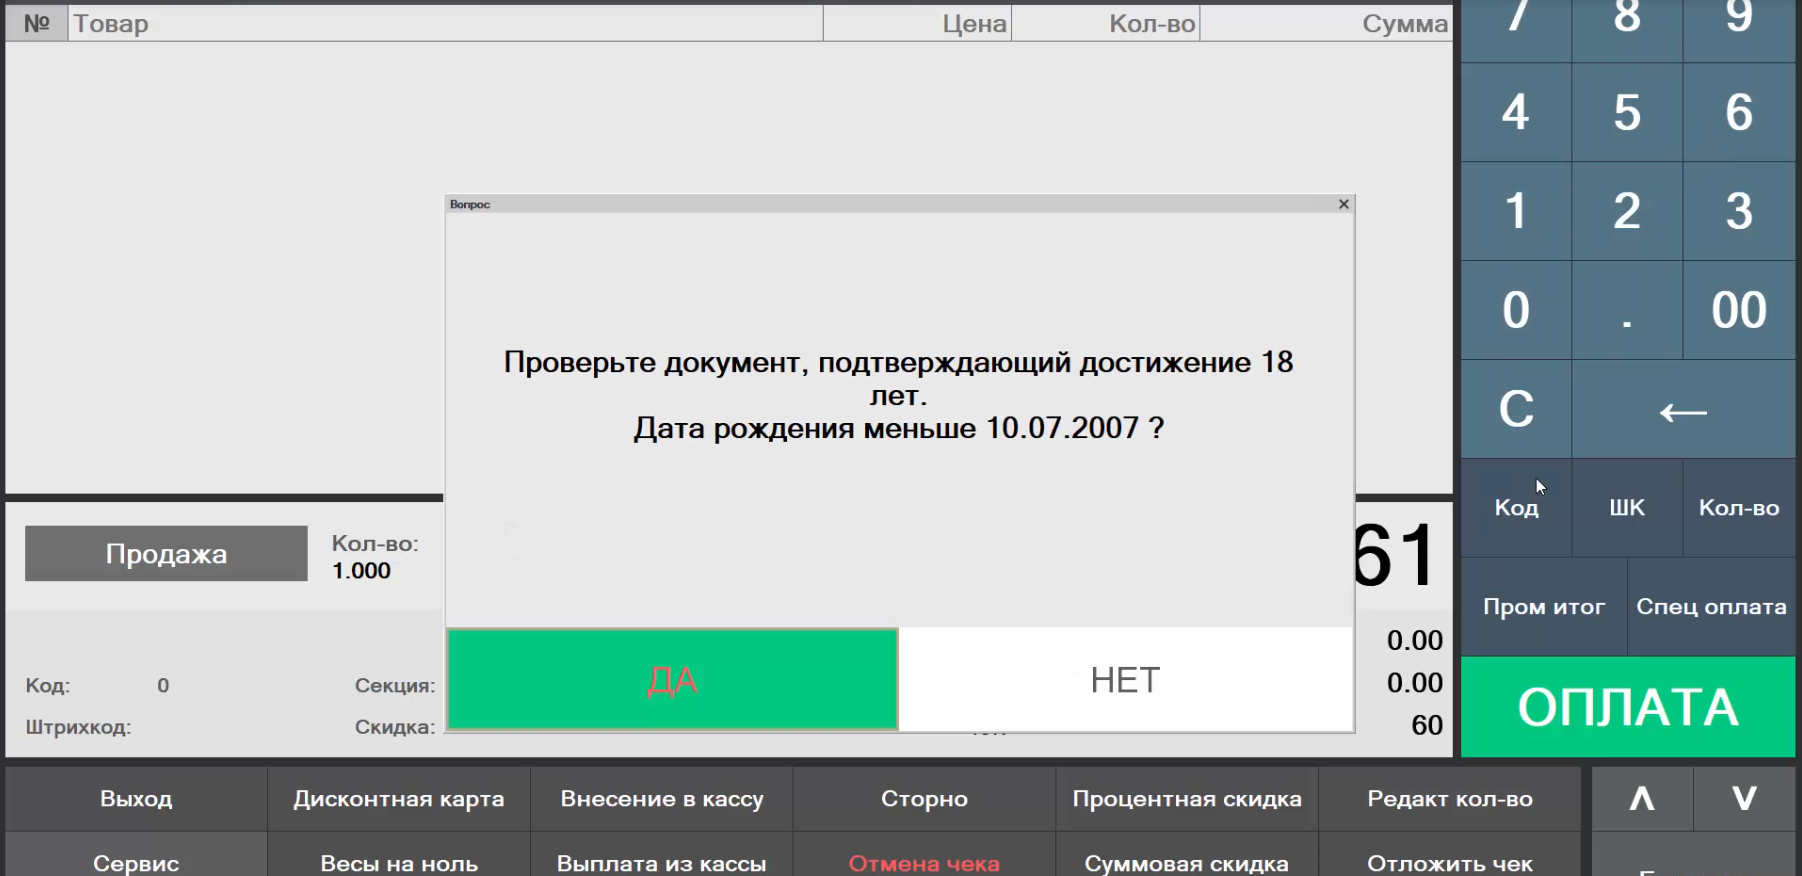Open Спец оплата special payment
1802x876 pixels.
tap(1711, 607)
